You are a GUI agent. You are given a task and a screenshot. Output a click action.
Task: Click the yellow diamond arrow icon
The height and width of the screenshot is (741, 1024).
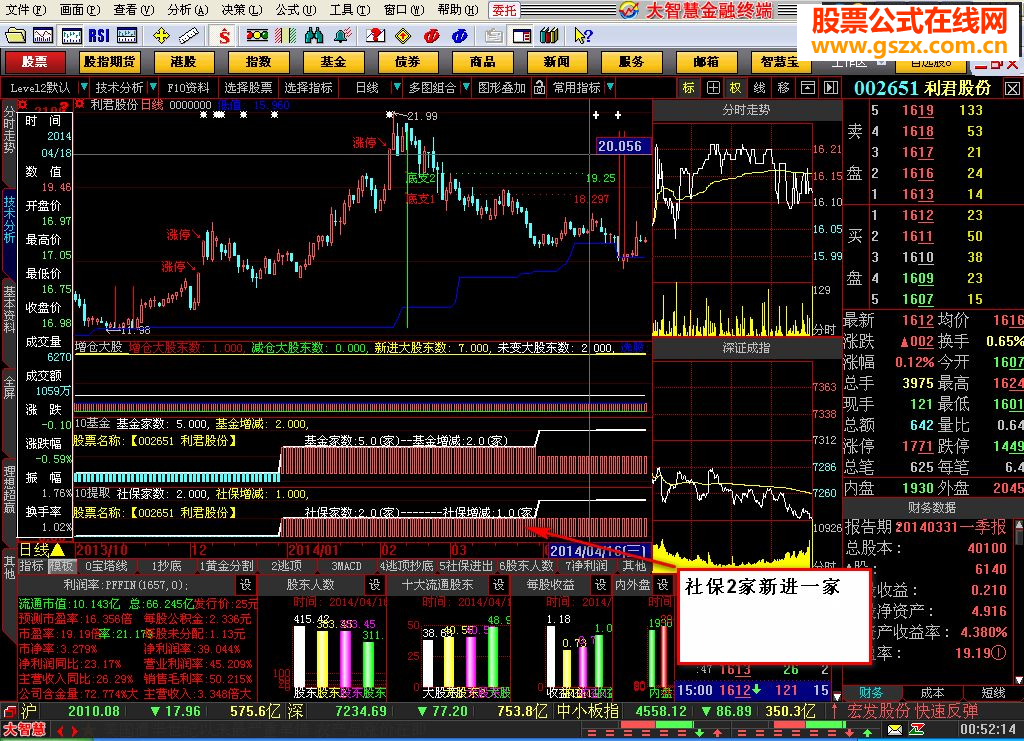pyautogui.click(x=403, y=35)
